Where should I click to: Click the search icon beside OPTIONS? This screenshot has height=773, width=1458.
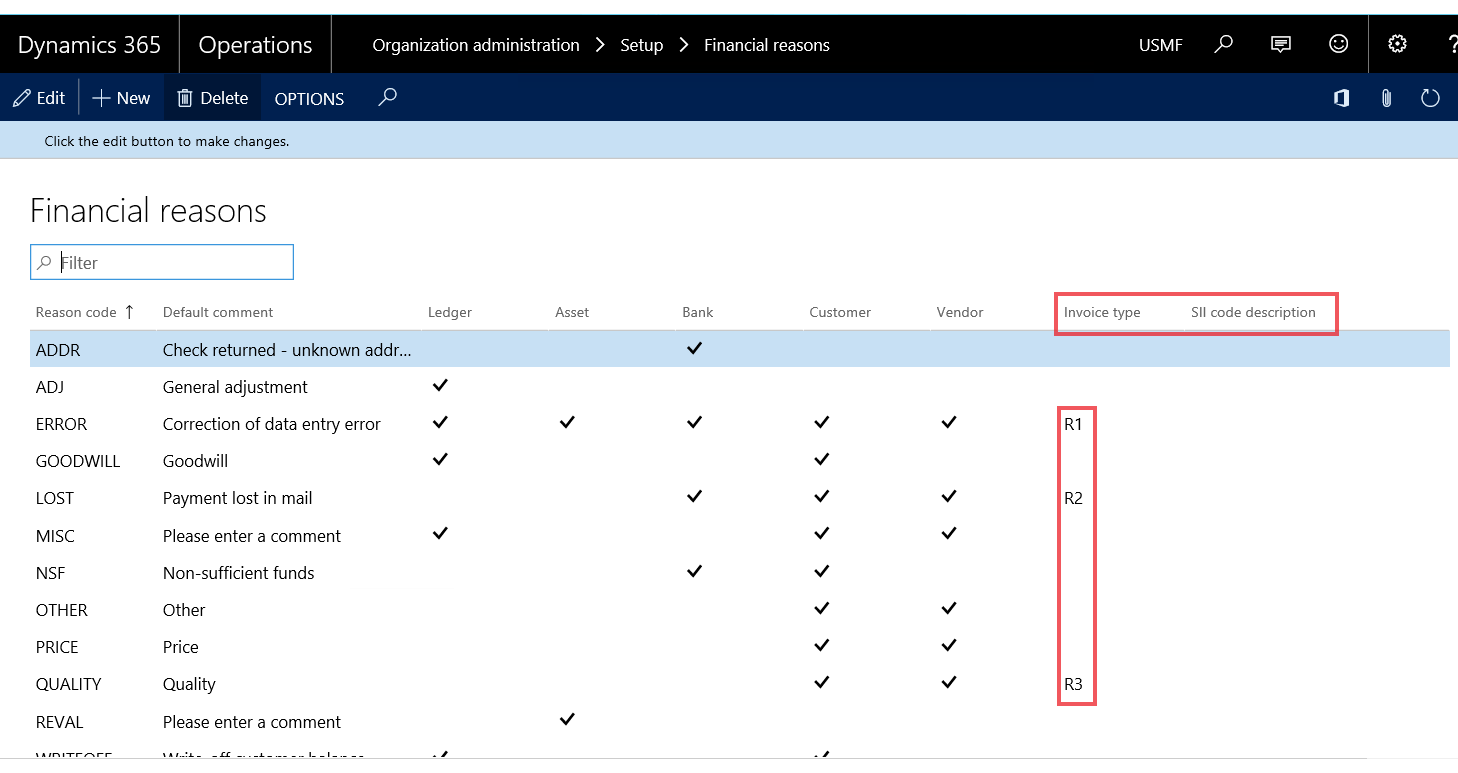(388, 97)
